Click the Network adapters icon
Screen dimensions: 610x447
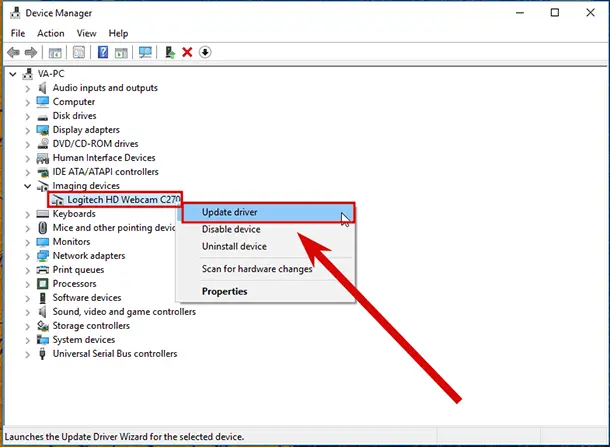click(x=42, y=256)
